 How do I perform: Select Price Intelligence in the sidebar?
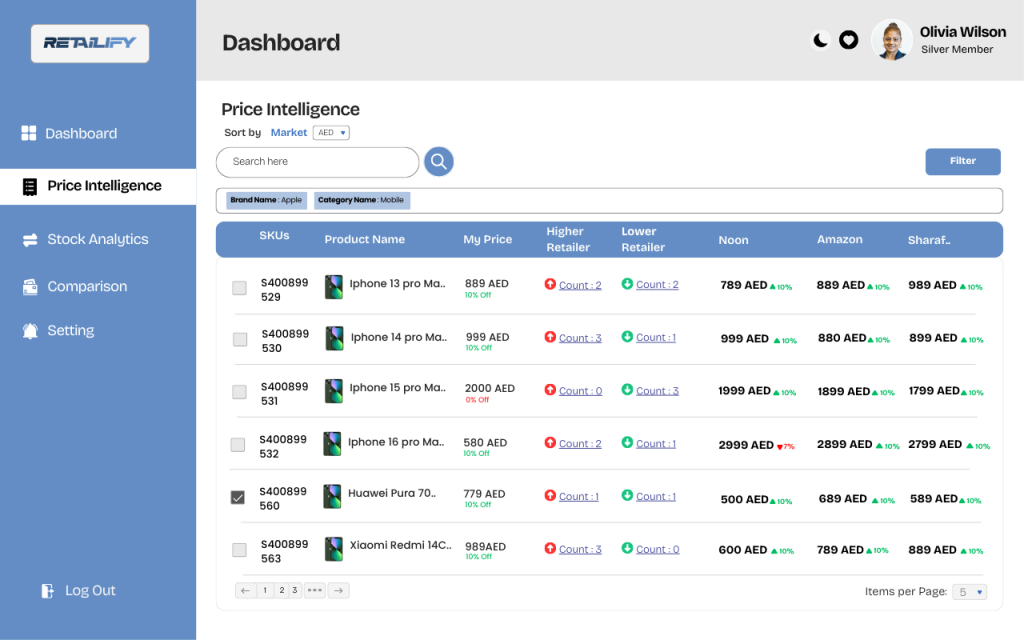[103, 186]
